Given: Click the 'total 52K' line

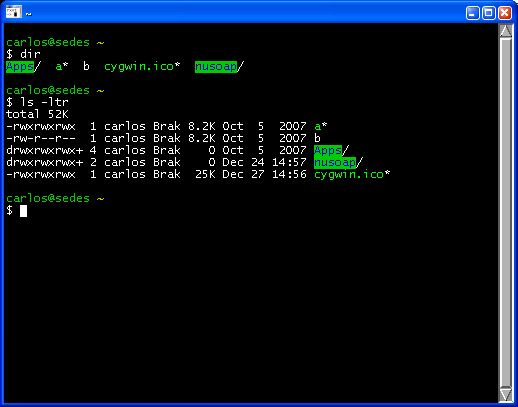Looking at the screenshot, I should [37, 114].
